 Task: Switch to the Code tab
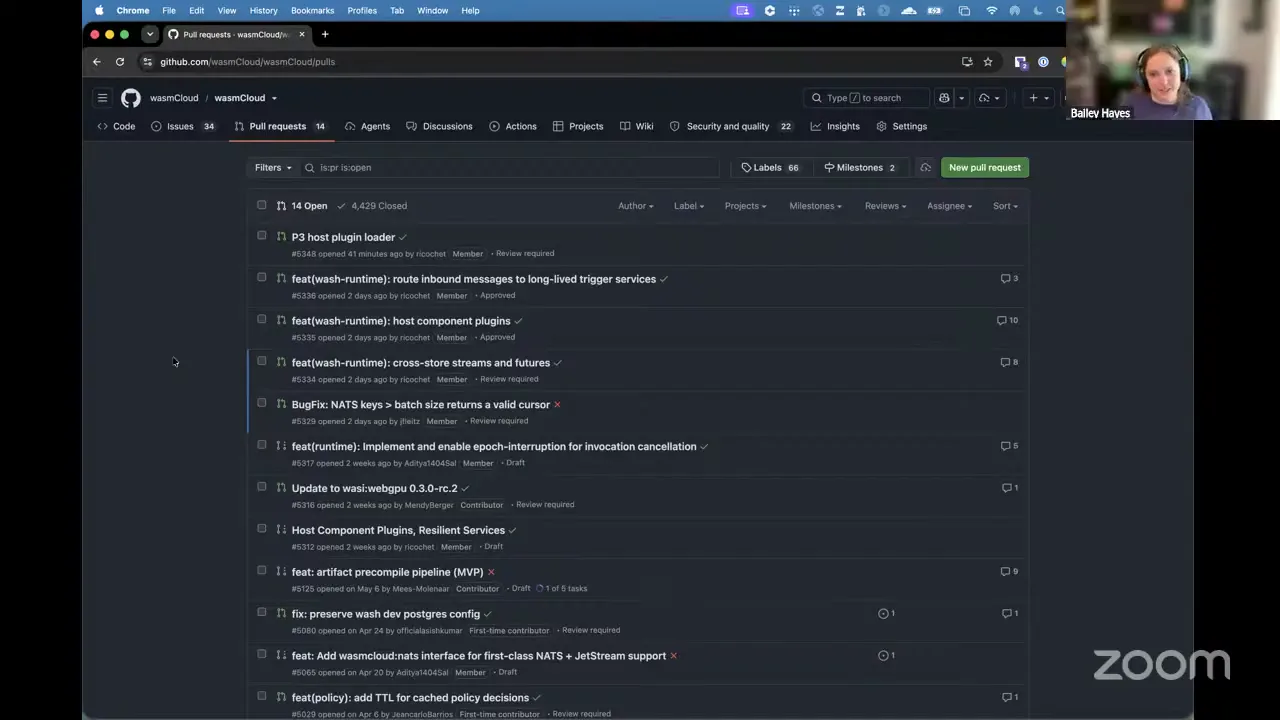click(x=116, y=127)
